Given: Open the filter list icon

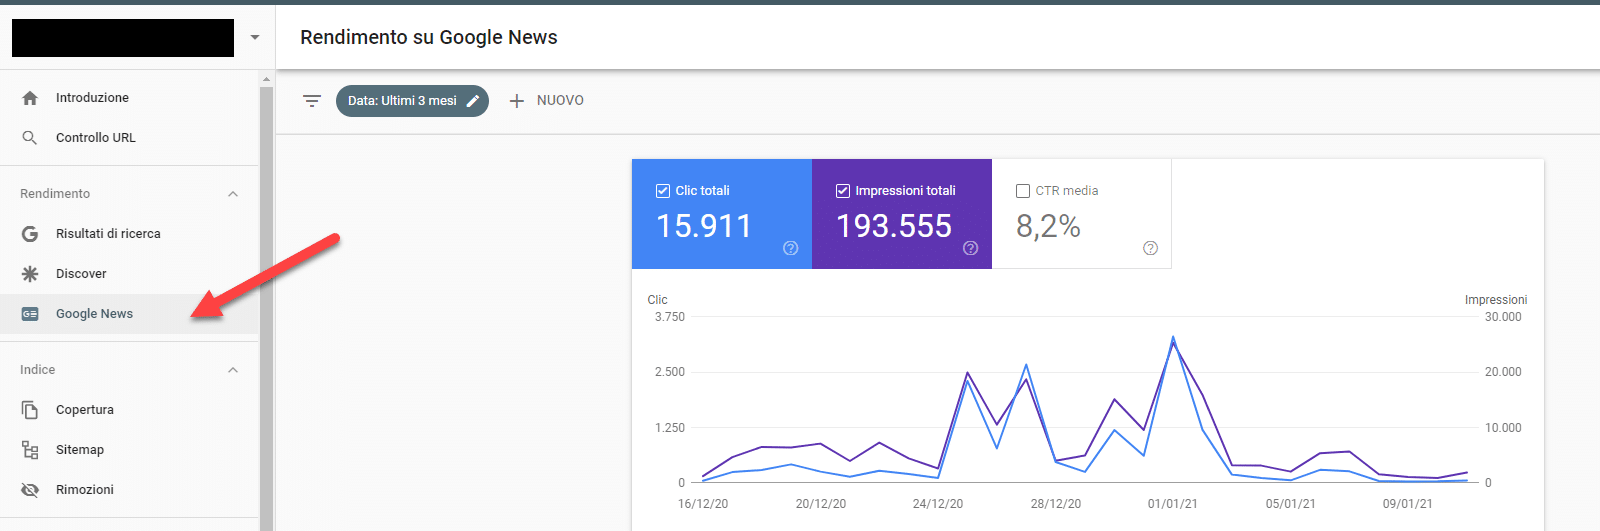Looking at the screenshot, I should (x=312, y=101).
